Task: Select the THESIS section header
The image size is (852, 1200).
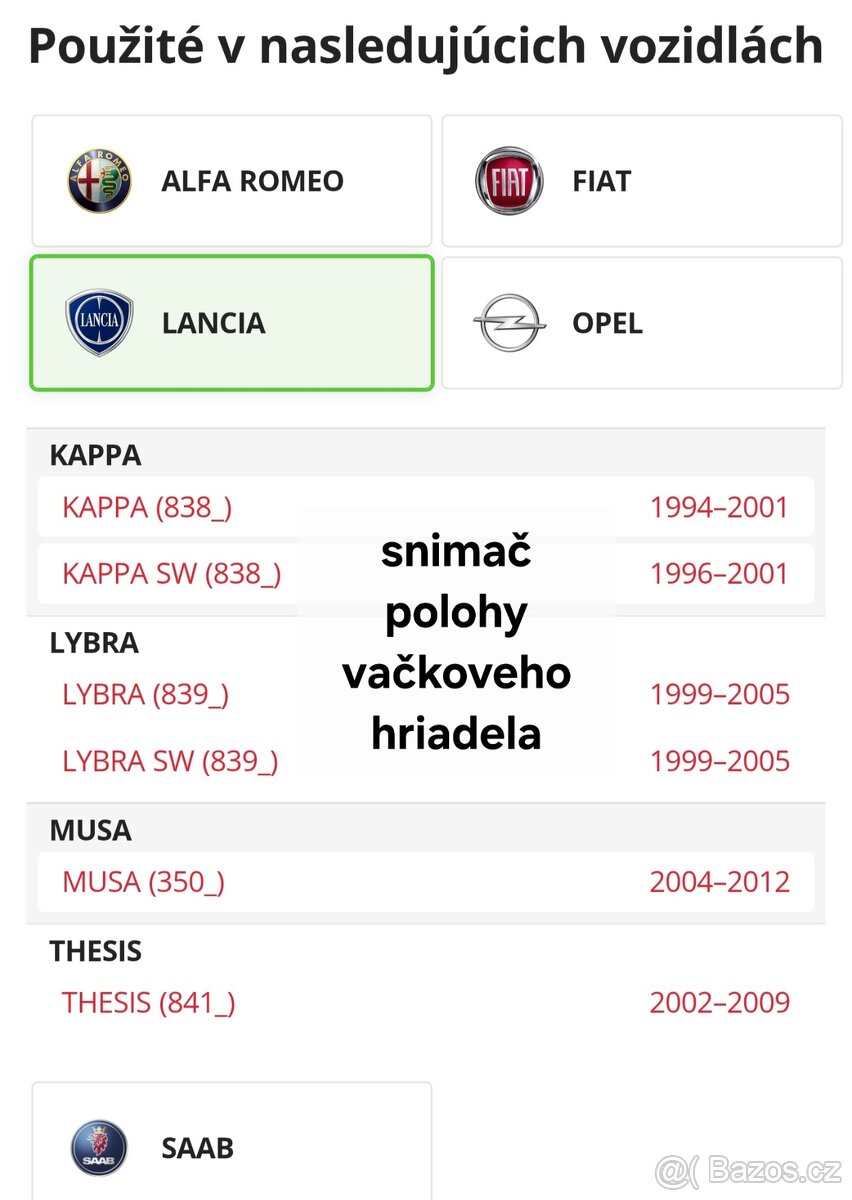Action: (x=96, y=951)
